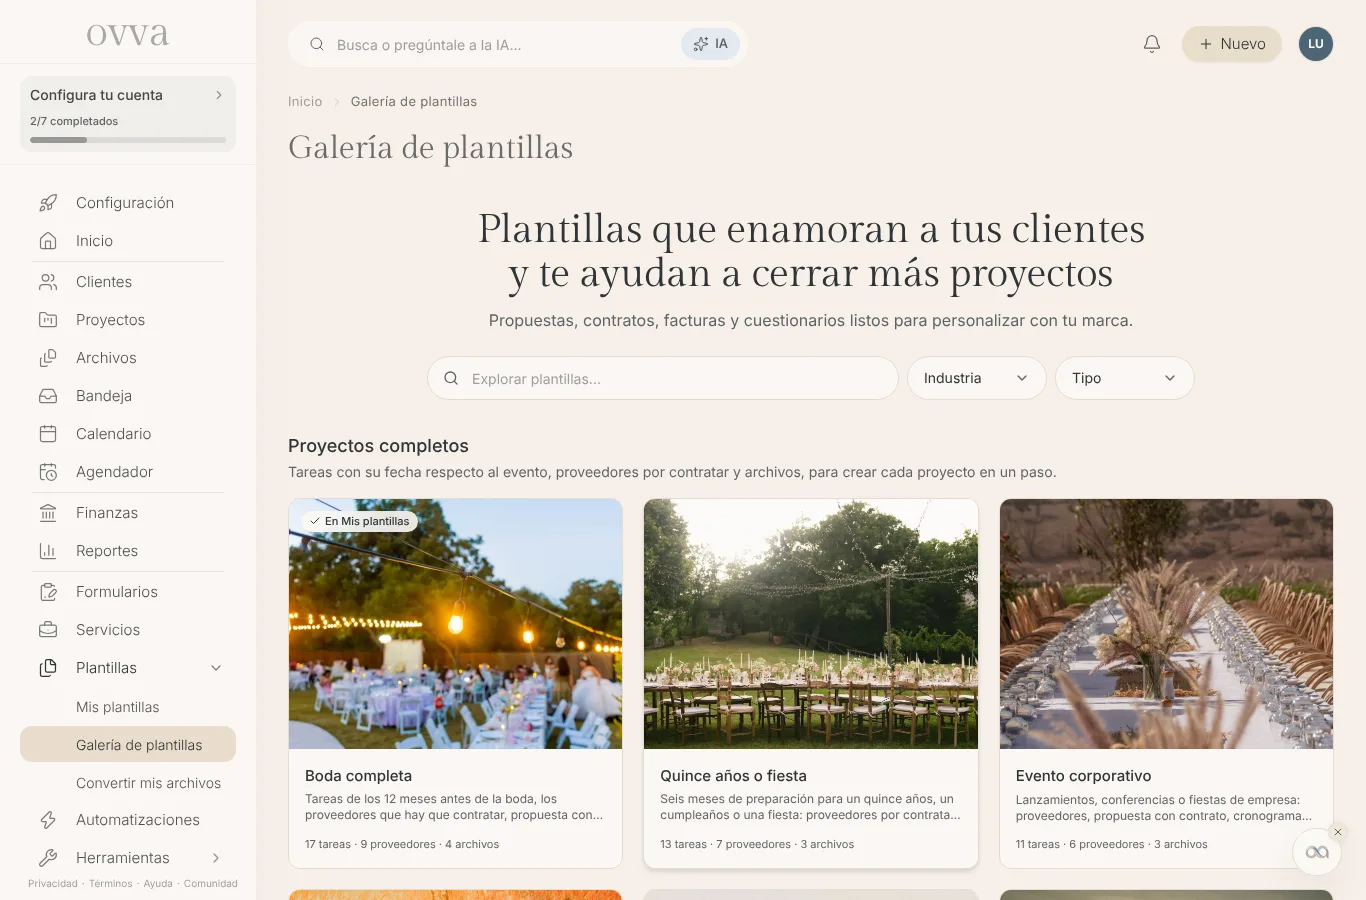Open the Privacidad footer link

[53, 884]
